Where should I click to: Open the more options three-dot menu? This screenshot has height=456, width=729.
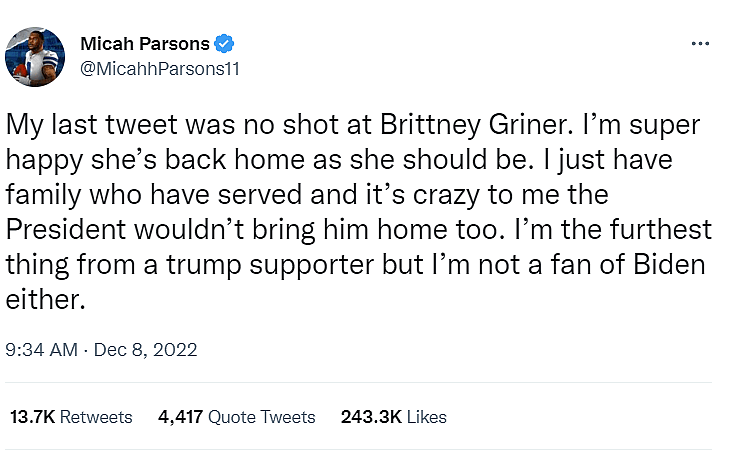(x=700, y=45)
